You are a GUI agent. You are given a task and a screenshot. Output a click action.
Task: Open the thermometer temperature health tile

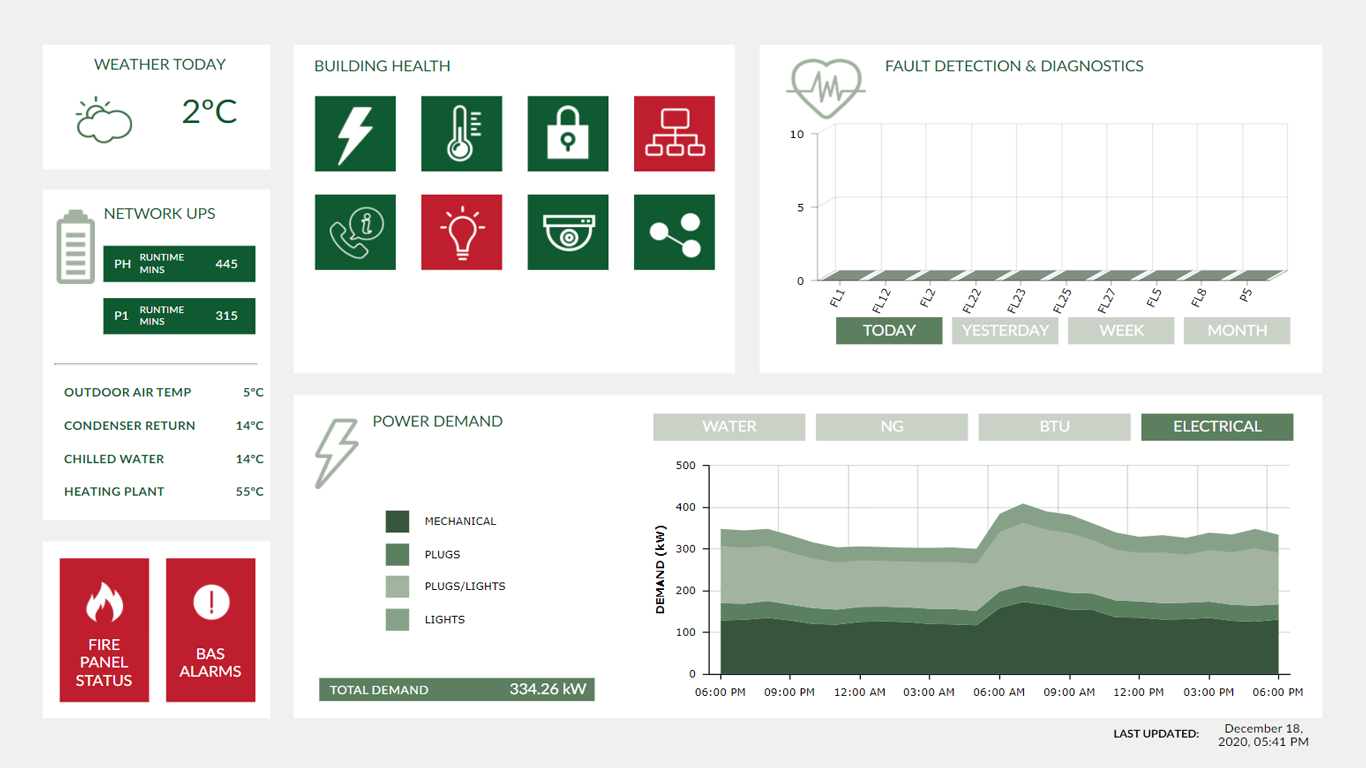point(461,134)
